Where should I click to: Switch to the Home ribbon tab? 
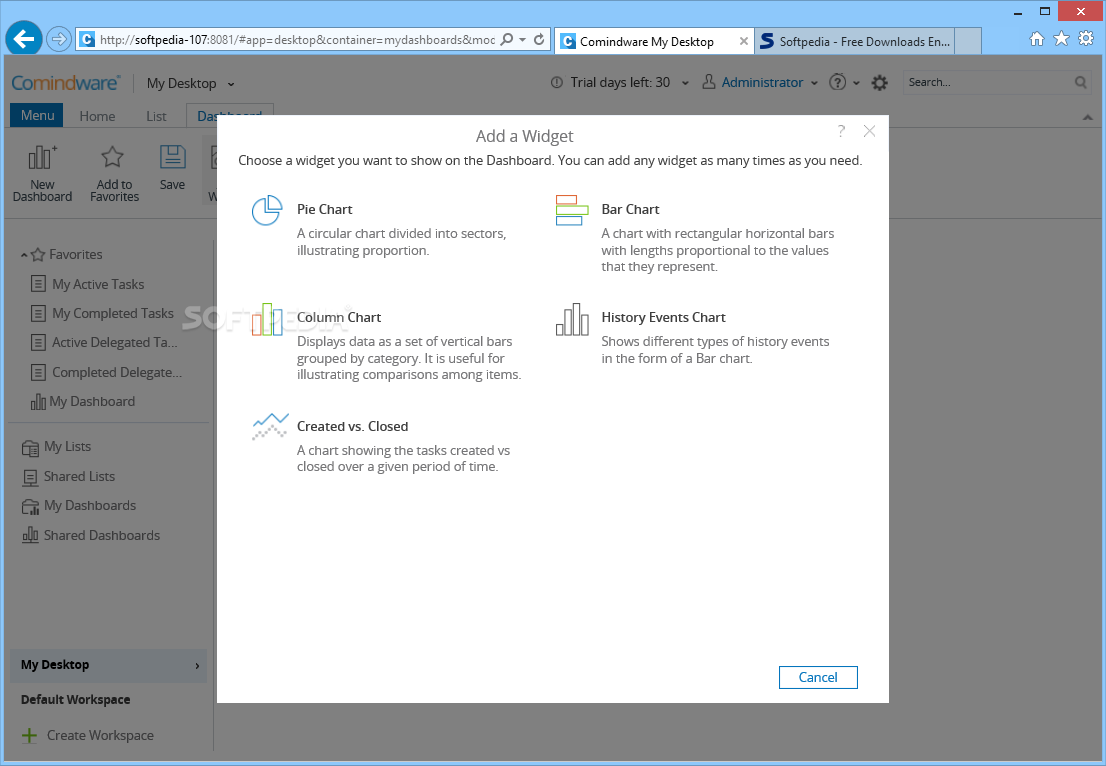pos(97,116)
